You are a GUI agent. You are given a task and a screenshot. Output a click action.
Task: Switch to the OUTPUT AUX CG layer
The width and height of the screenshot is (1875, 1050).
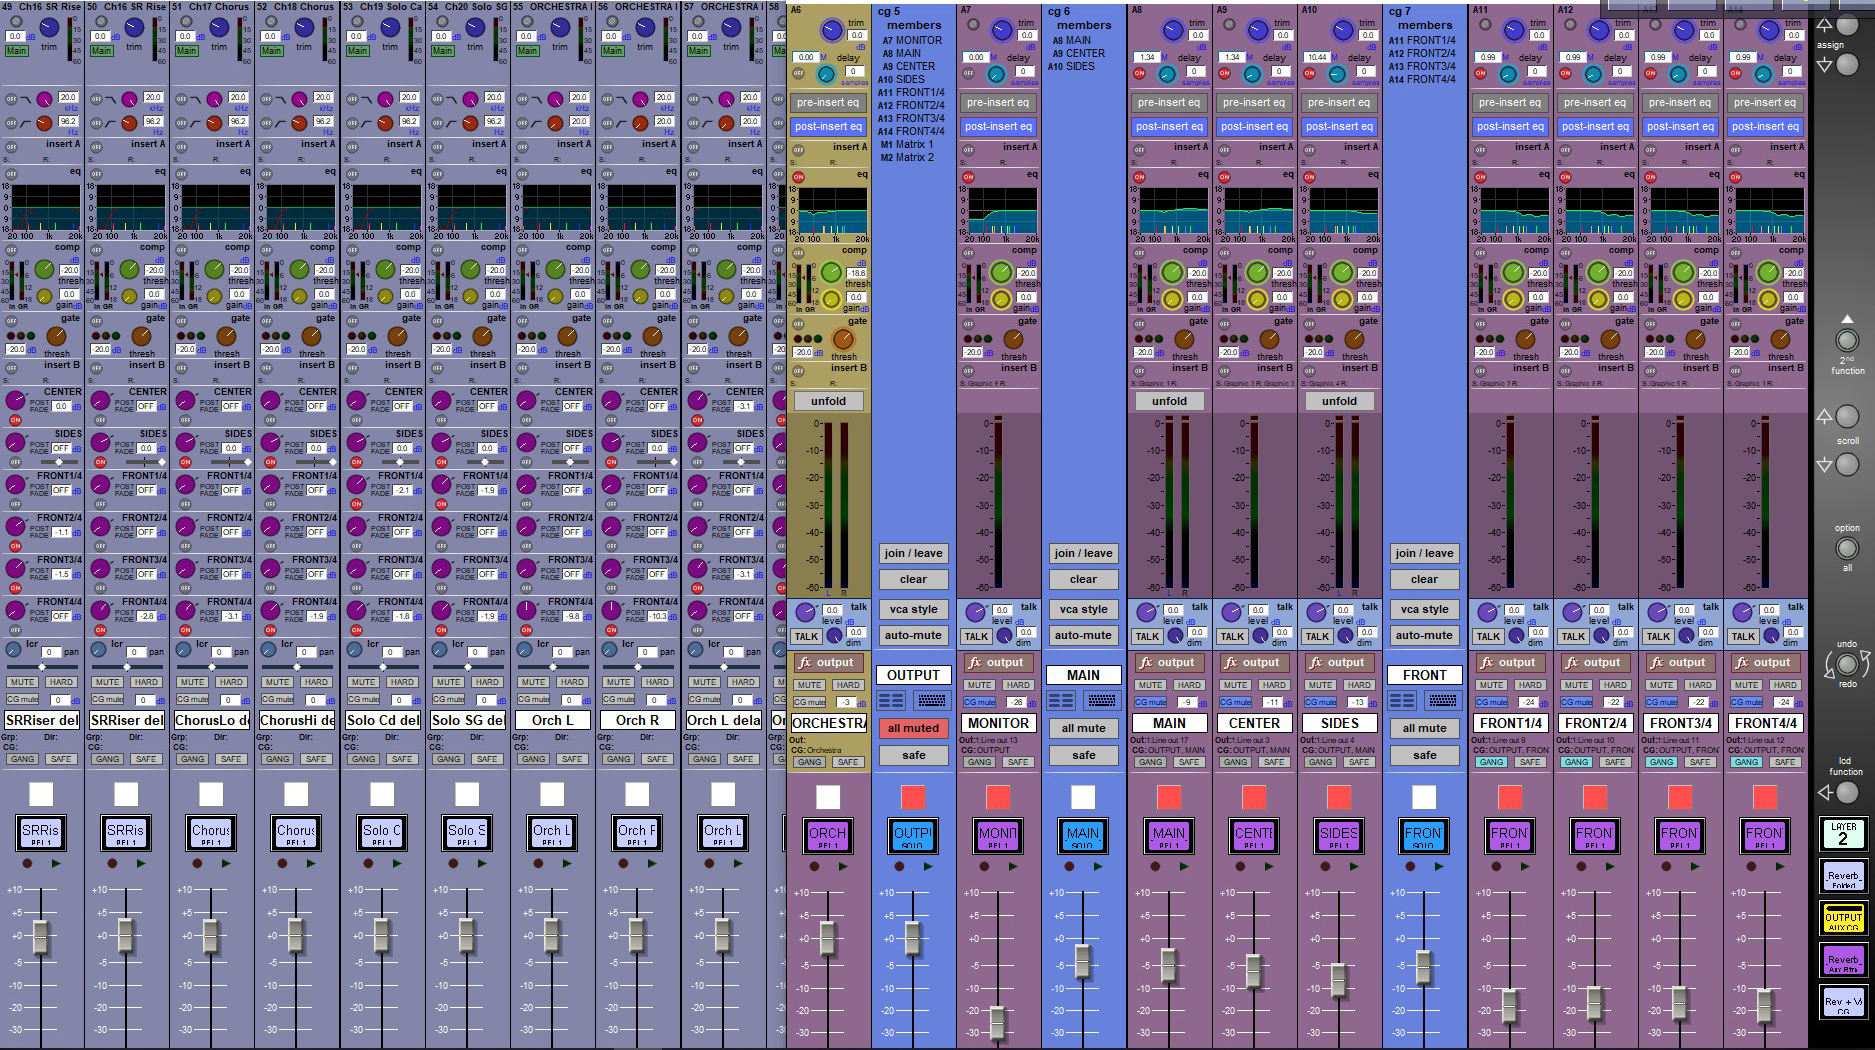point(1842,919)
